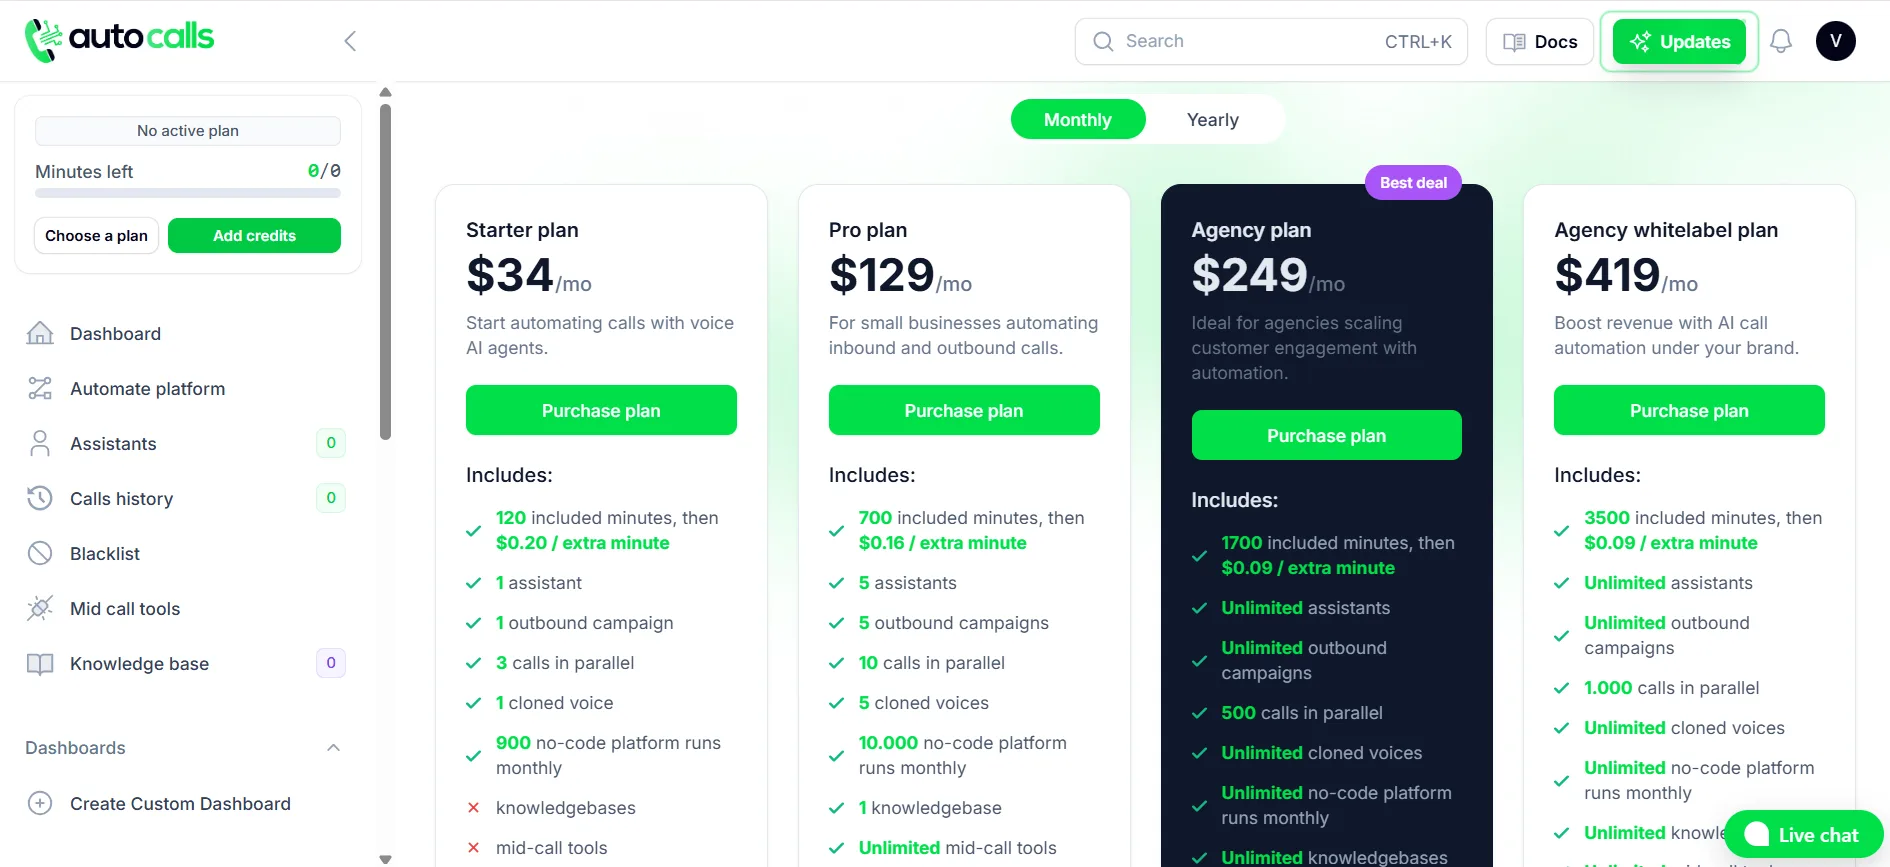The image size is (1890, 867).
Task: Click the Knowledge base book icon
Action: (40, 664)
